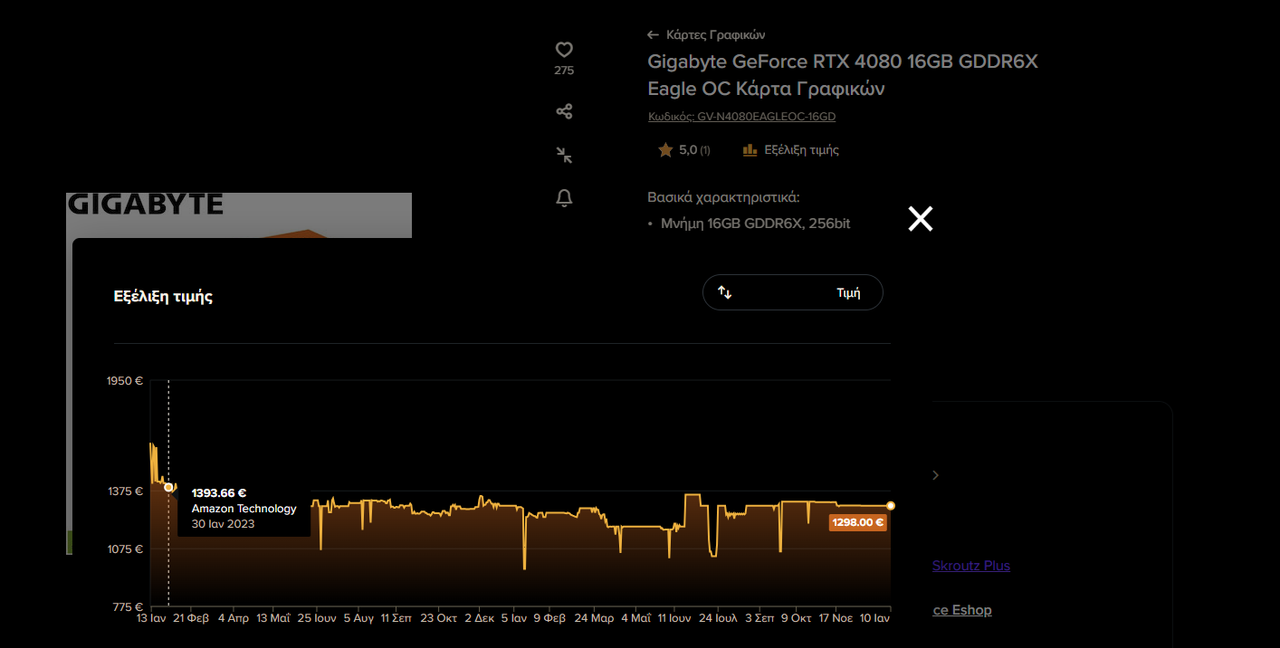Click the bar chart icon beside Εξέλιξη τιμής

click(x=750, y=150)
